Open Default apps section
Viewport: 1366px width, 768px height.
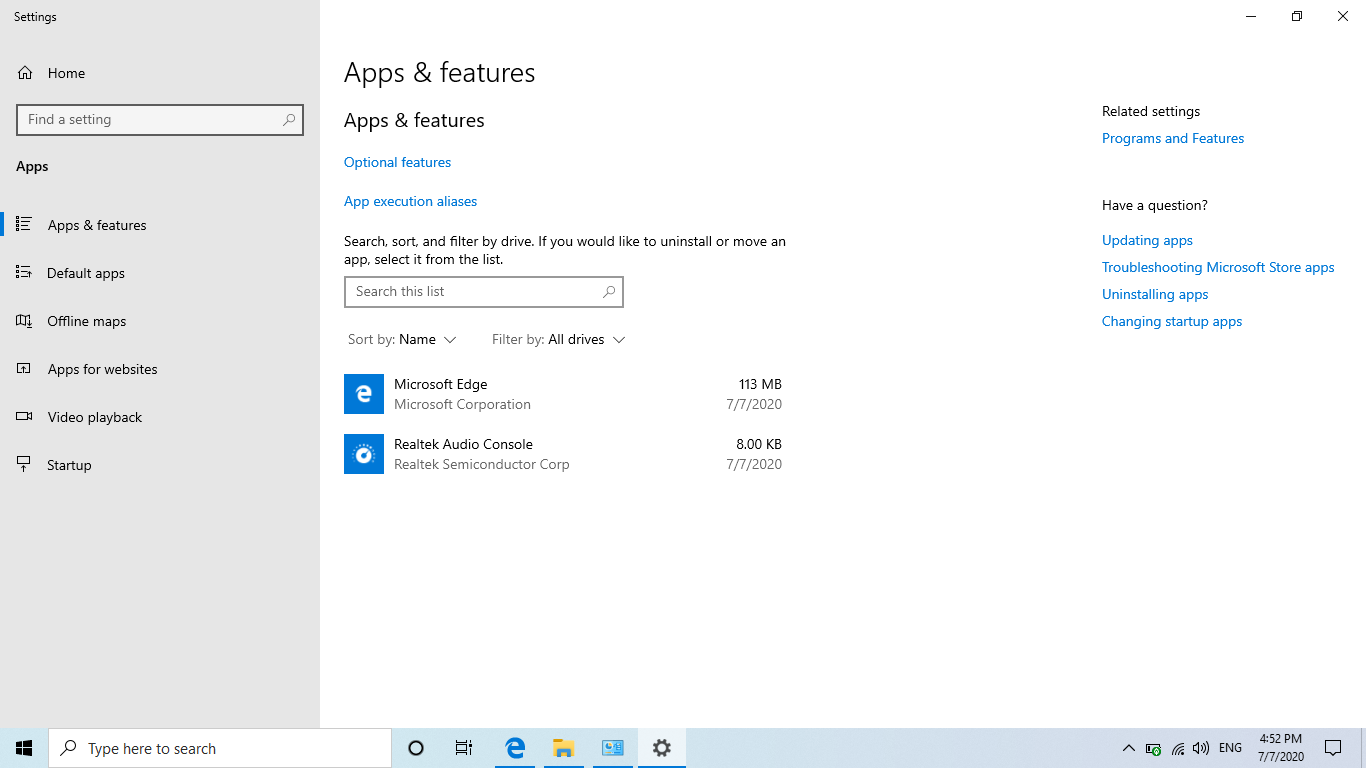pos(160,273)
